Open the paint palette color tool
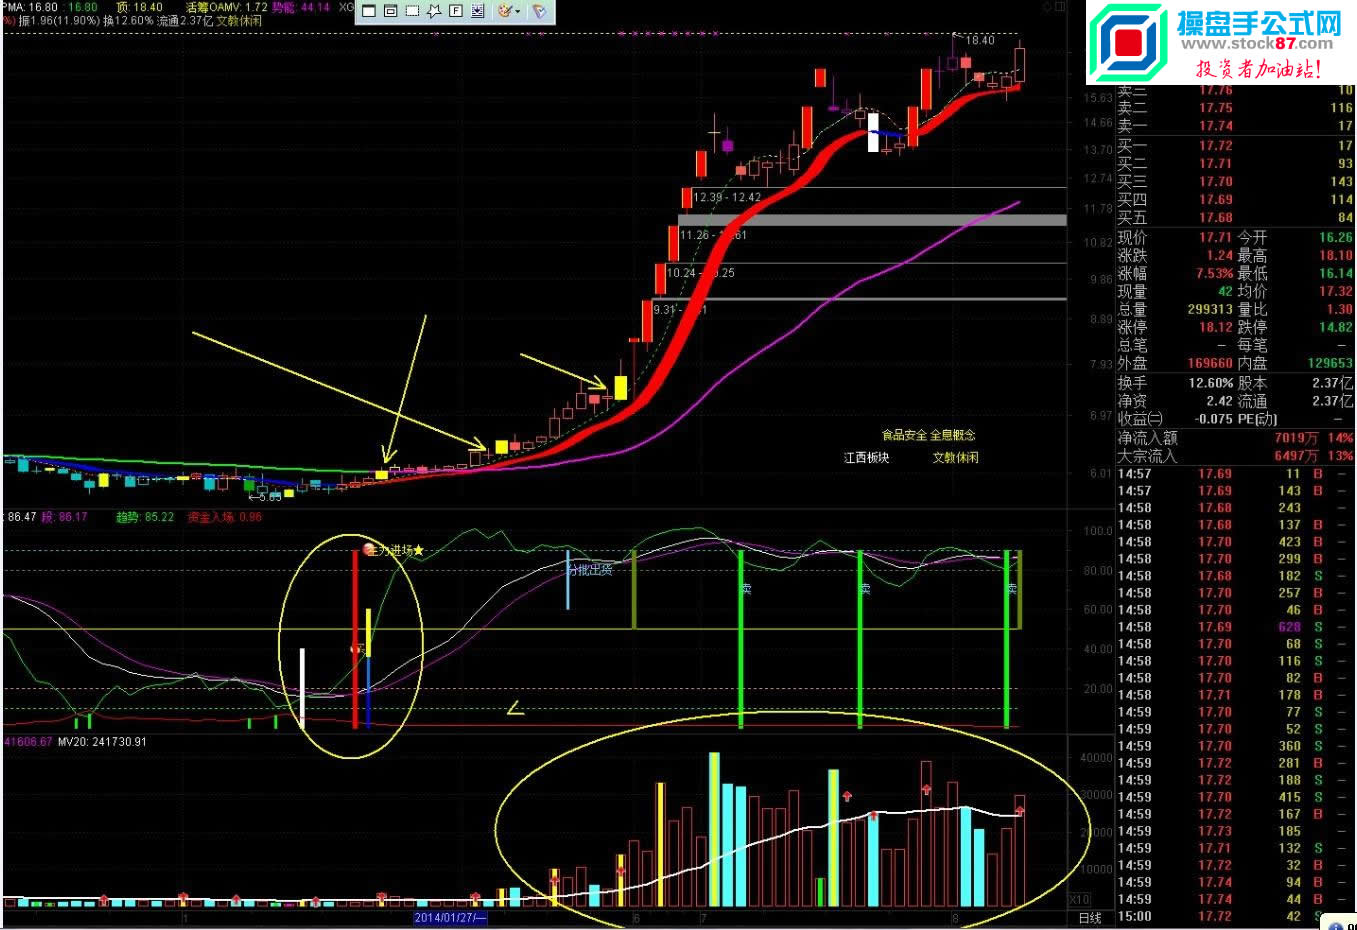The height and width of the screenshot is (930, 1357). tap(504, 11)
